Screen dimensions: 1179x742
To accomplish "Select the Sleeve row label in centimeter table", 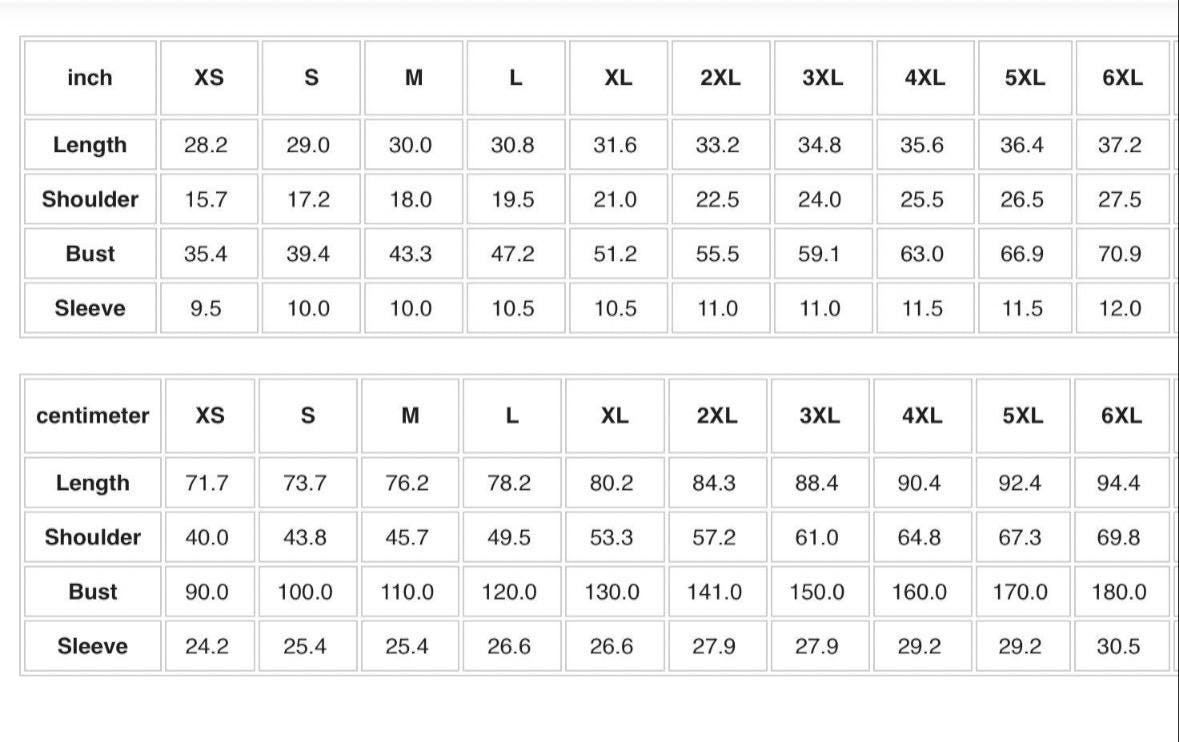I will tap(92, 647).
